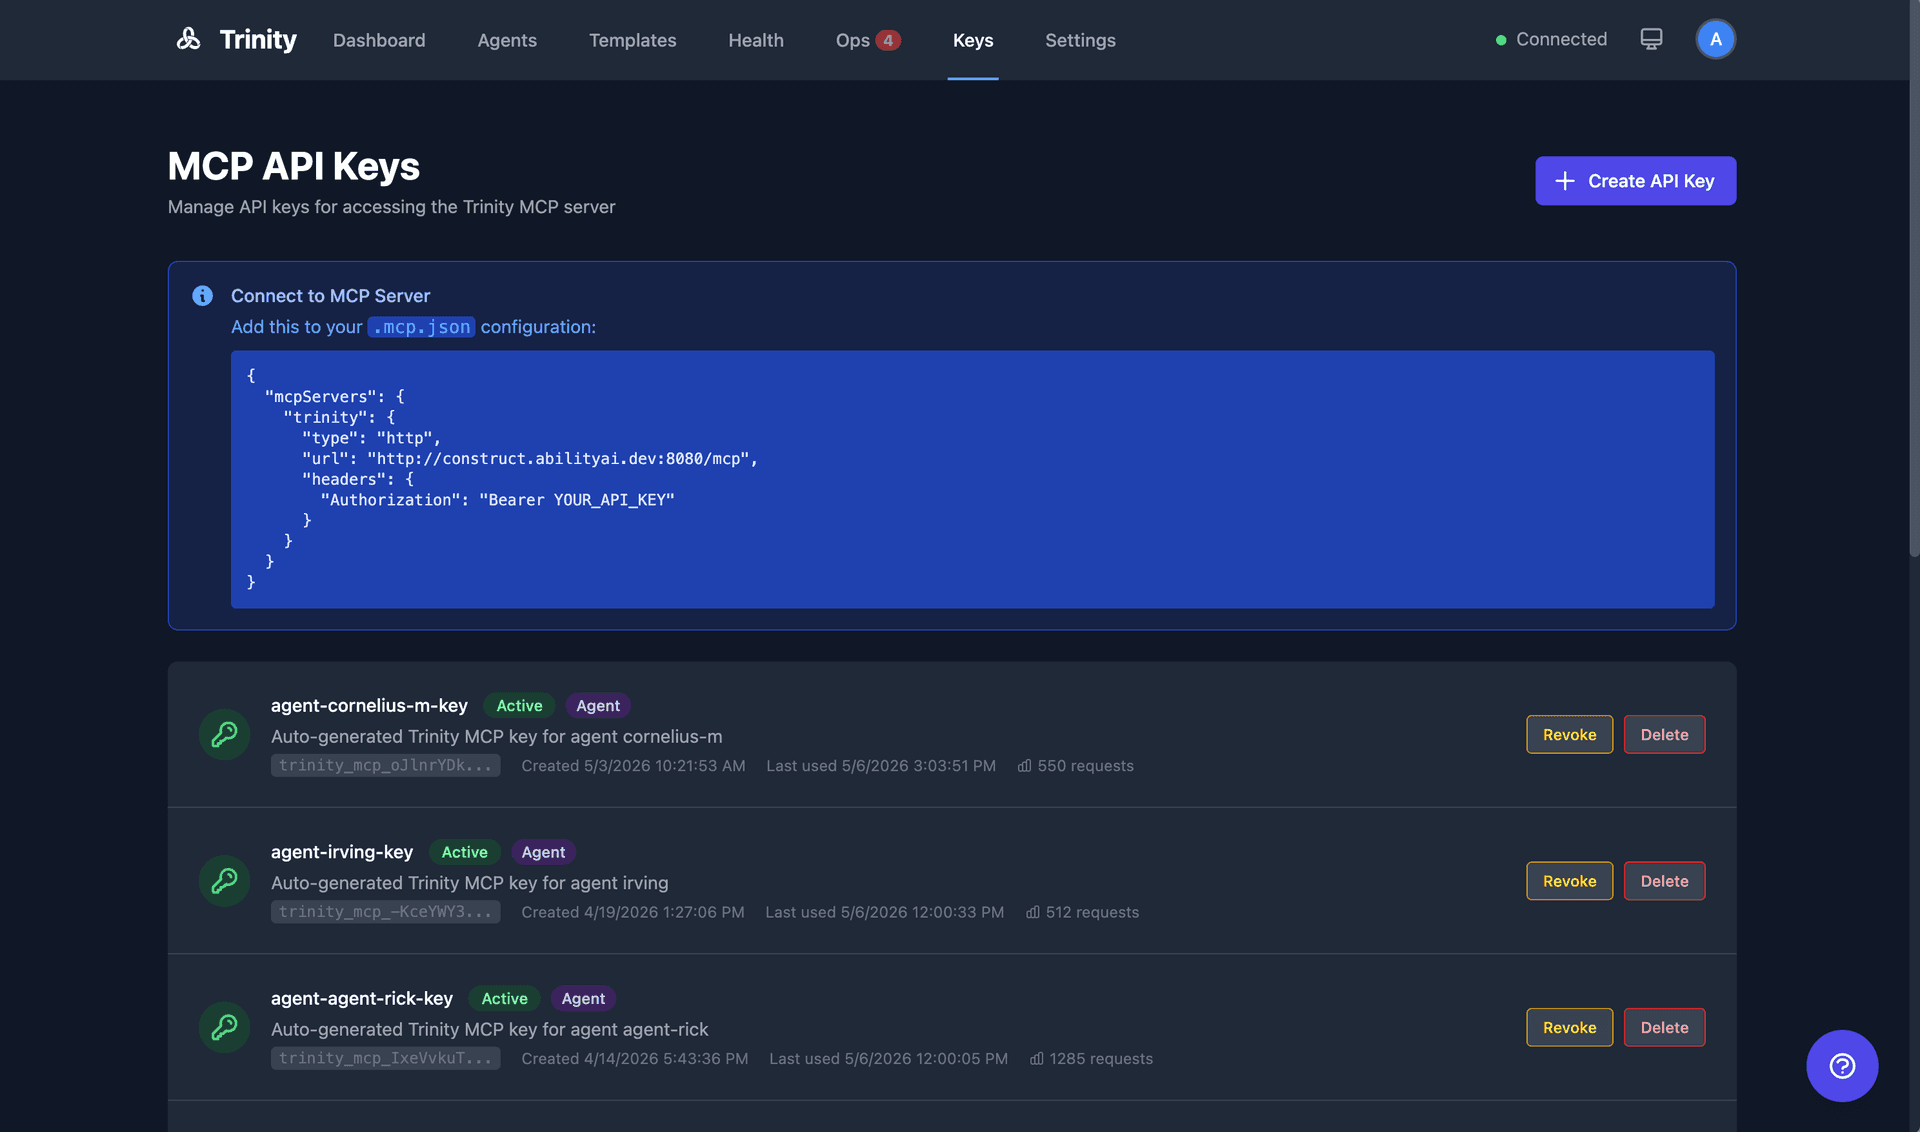Click Last used 5/6/2026 12:00:05 PM
Viewport: 1920px width, 1132px height.
point(888,1059)
